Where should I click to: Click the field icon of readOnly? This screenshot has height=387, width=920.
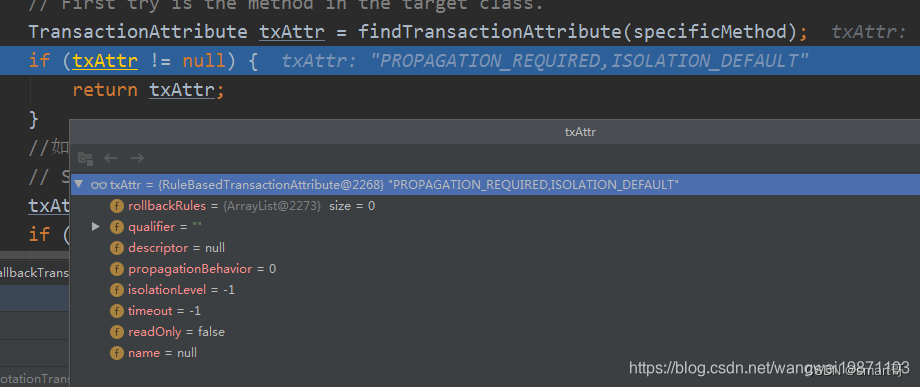tap(117, 332)
